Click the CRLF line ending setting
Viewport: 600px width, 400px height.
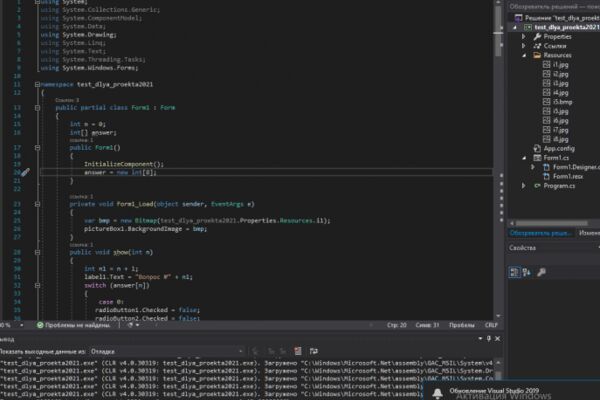[491, 325]
